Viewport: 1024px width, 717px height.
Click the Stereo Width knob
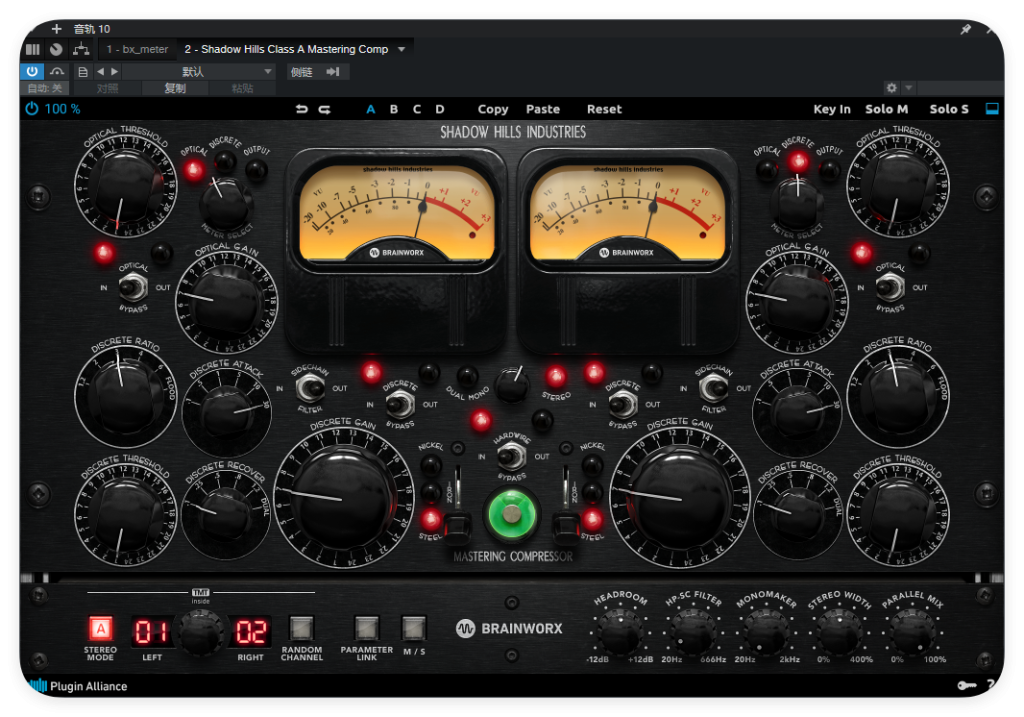[839, 631]
